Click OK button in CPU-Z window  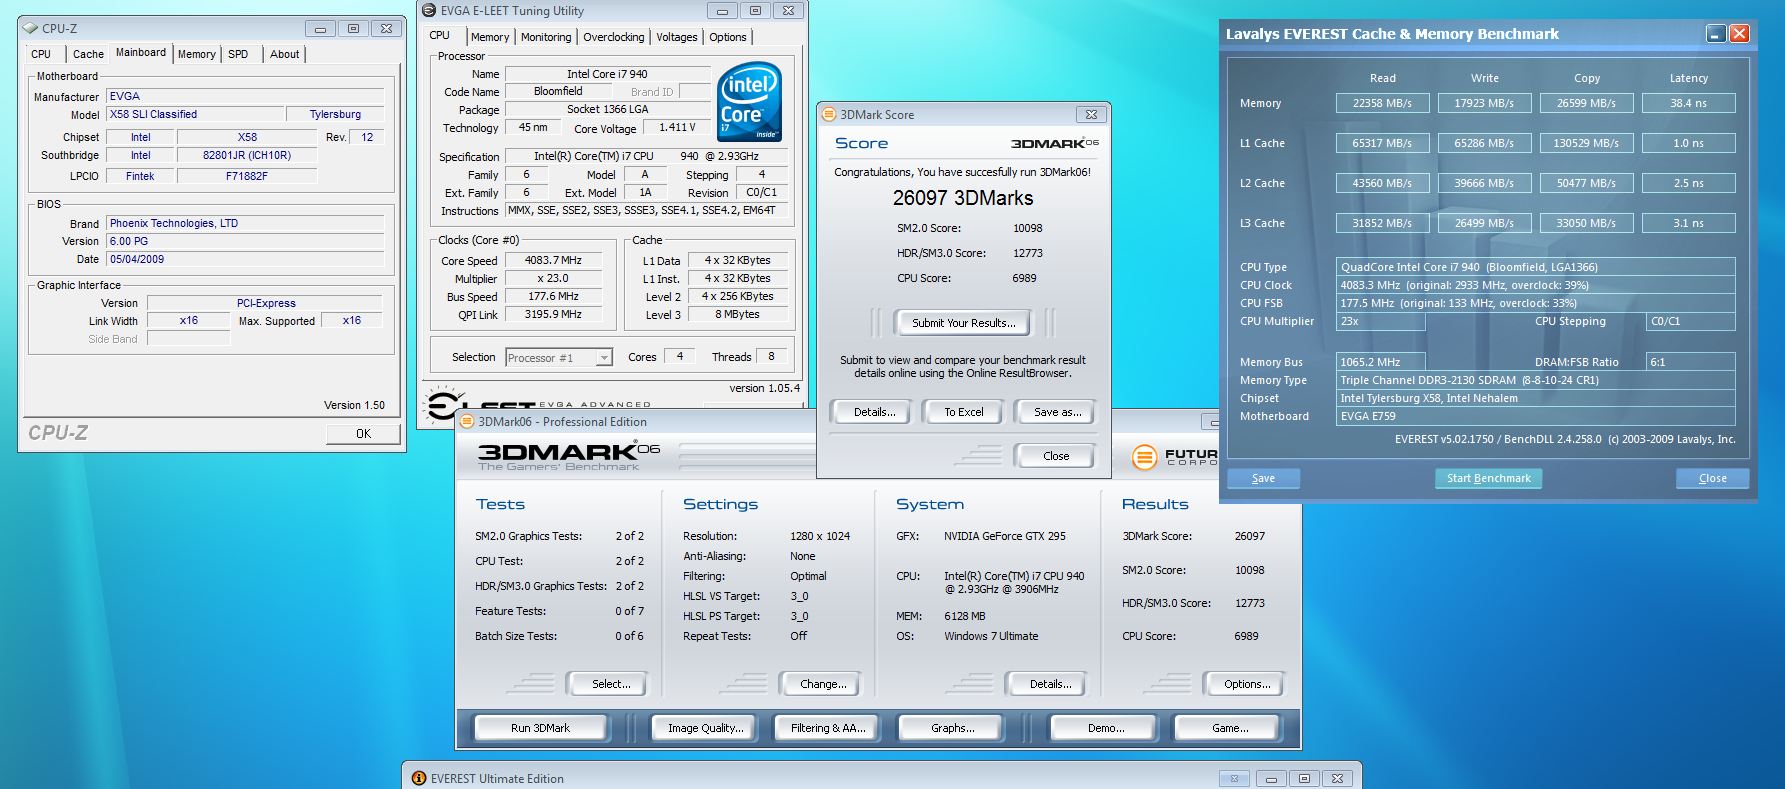tap(363, 433)
